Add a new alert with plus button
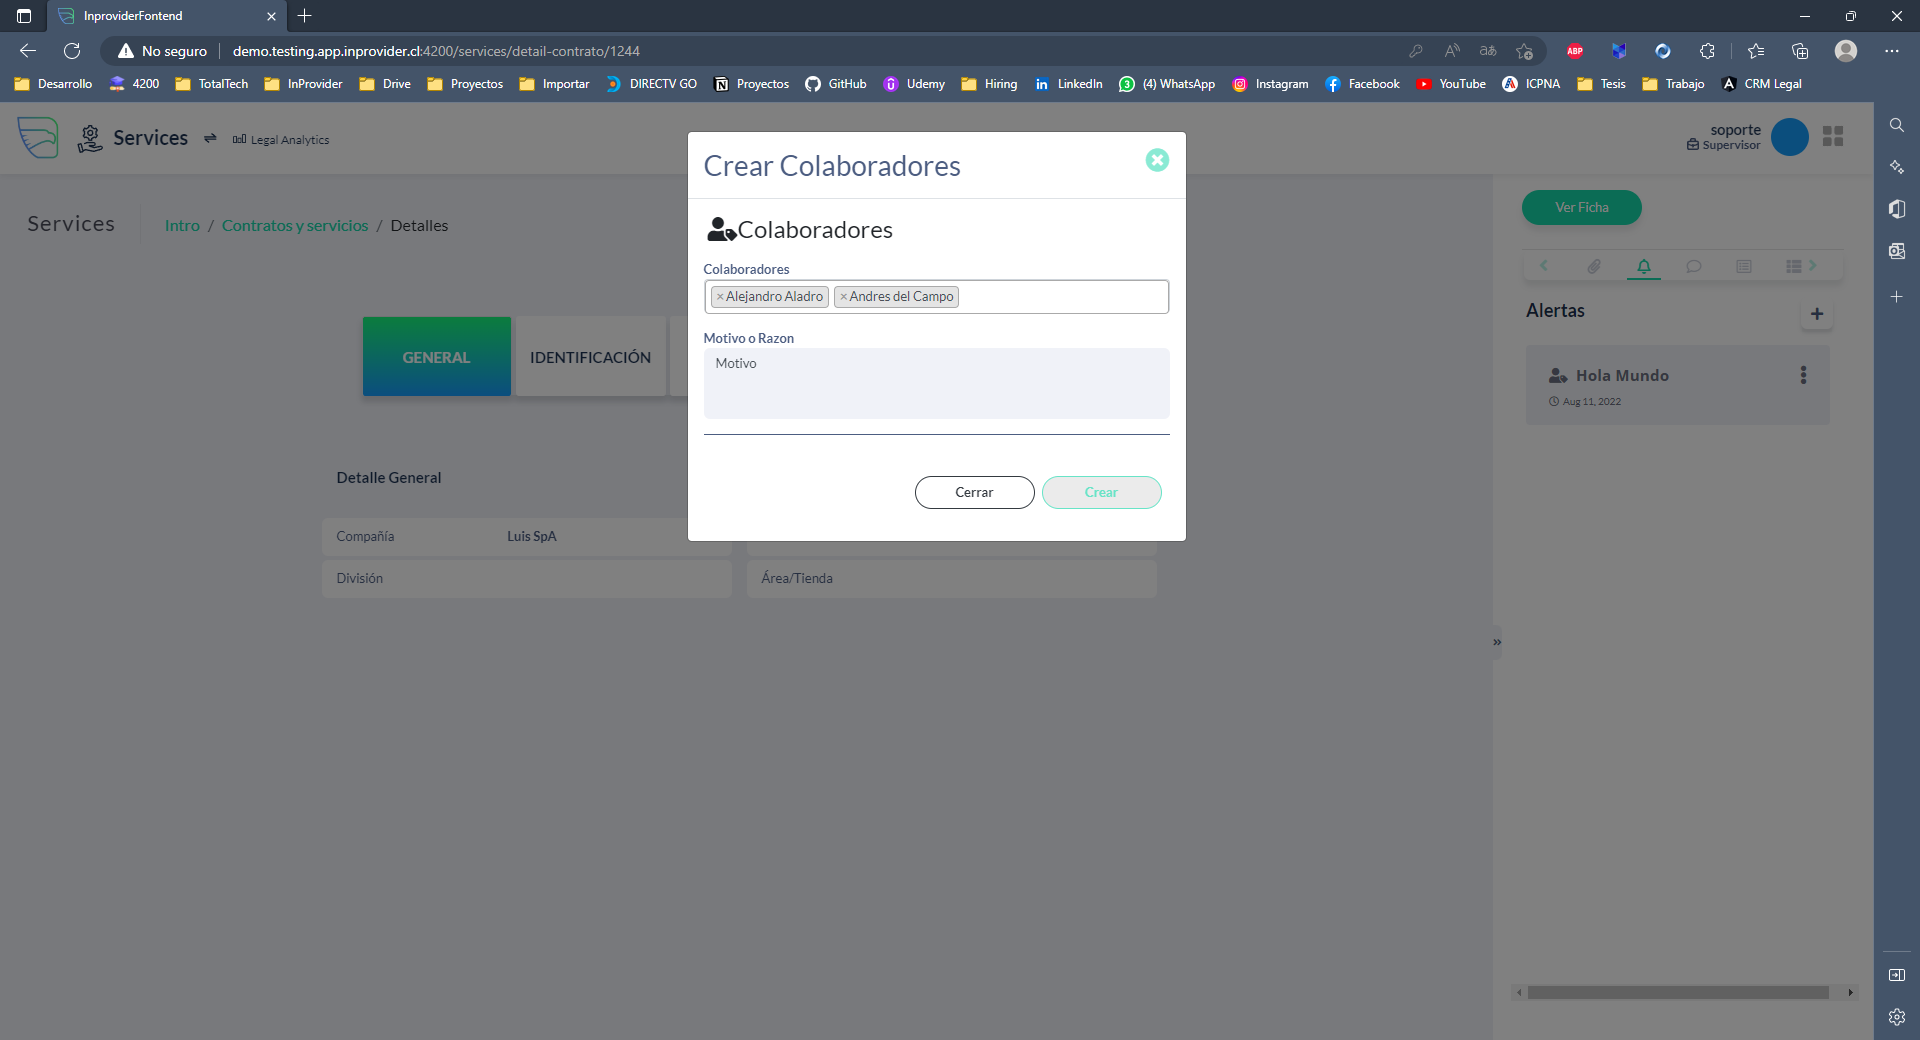Viewport: 1920px width, 1040px height. coord(1816,314)
